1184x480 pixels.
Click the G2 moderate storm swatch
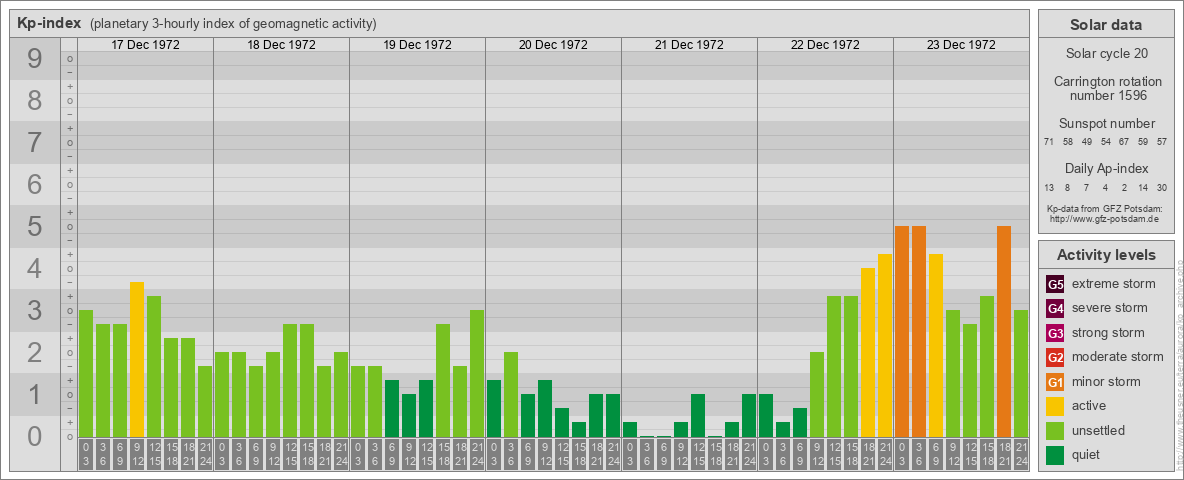click(1055, 357)
